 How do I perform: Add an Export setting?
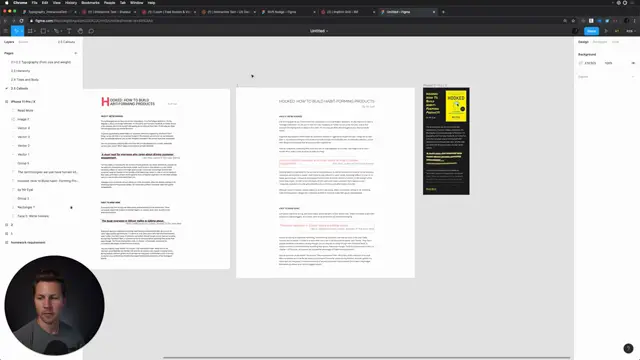point(633,77)
